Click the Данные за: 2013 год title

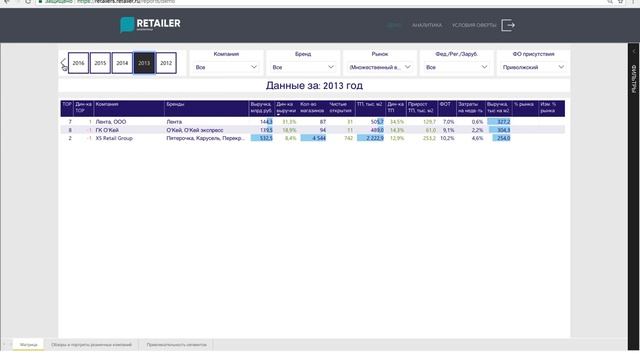click(x=314, y=85)
